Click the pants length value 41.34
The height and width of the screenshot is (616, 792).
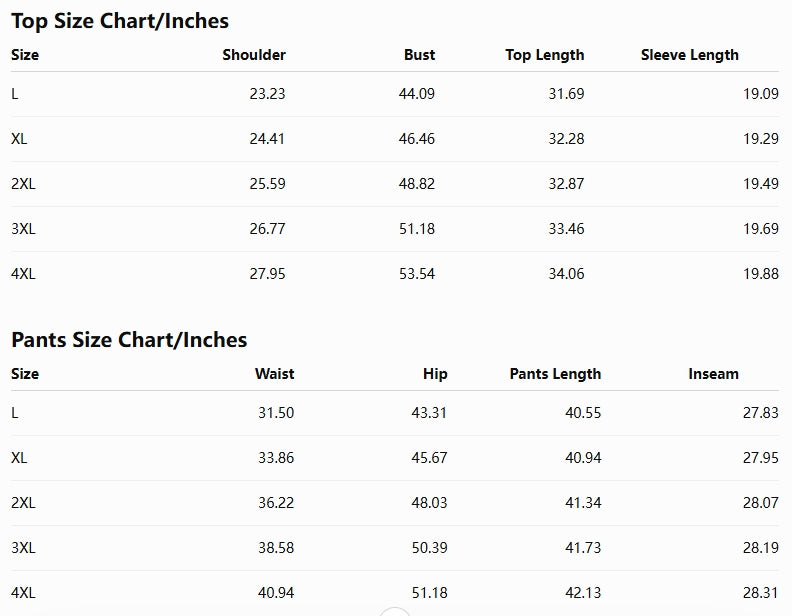coord(583,502)
